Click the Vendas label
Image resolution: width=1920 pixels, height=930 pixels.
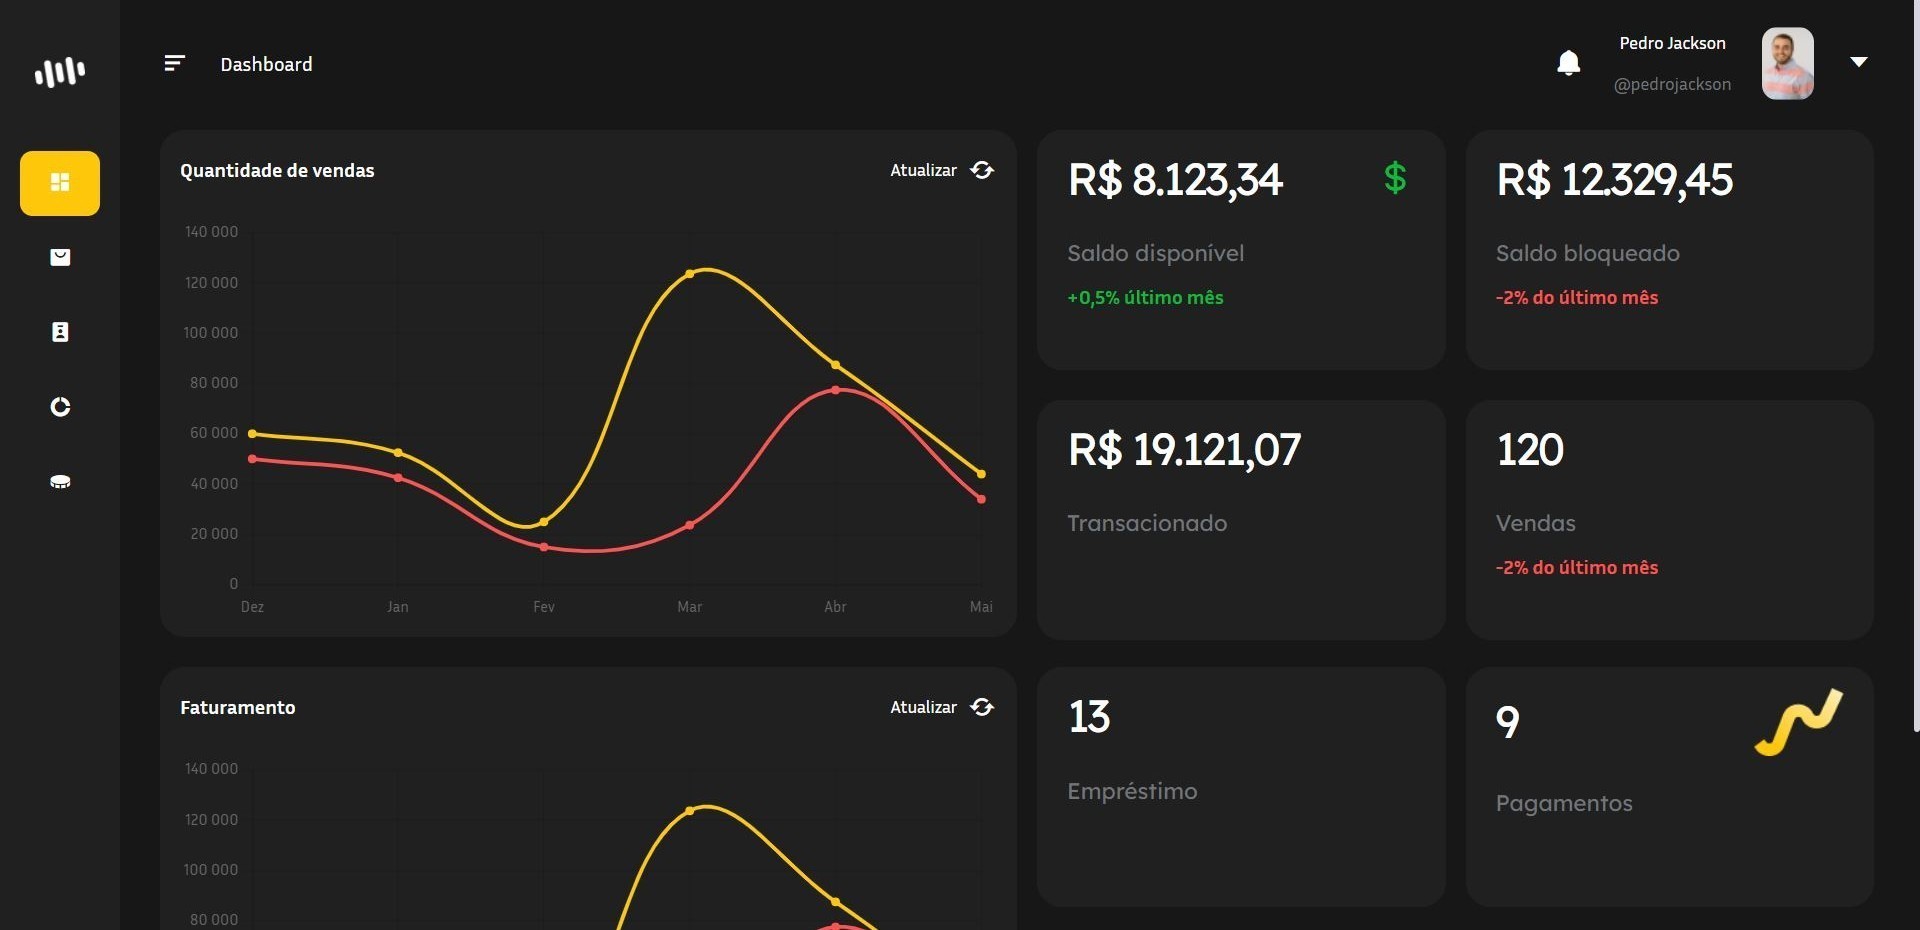[x=1535, y=523]
